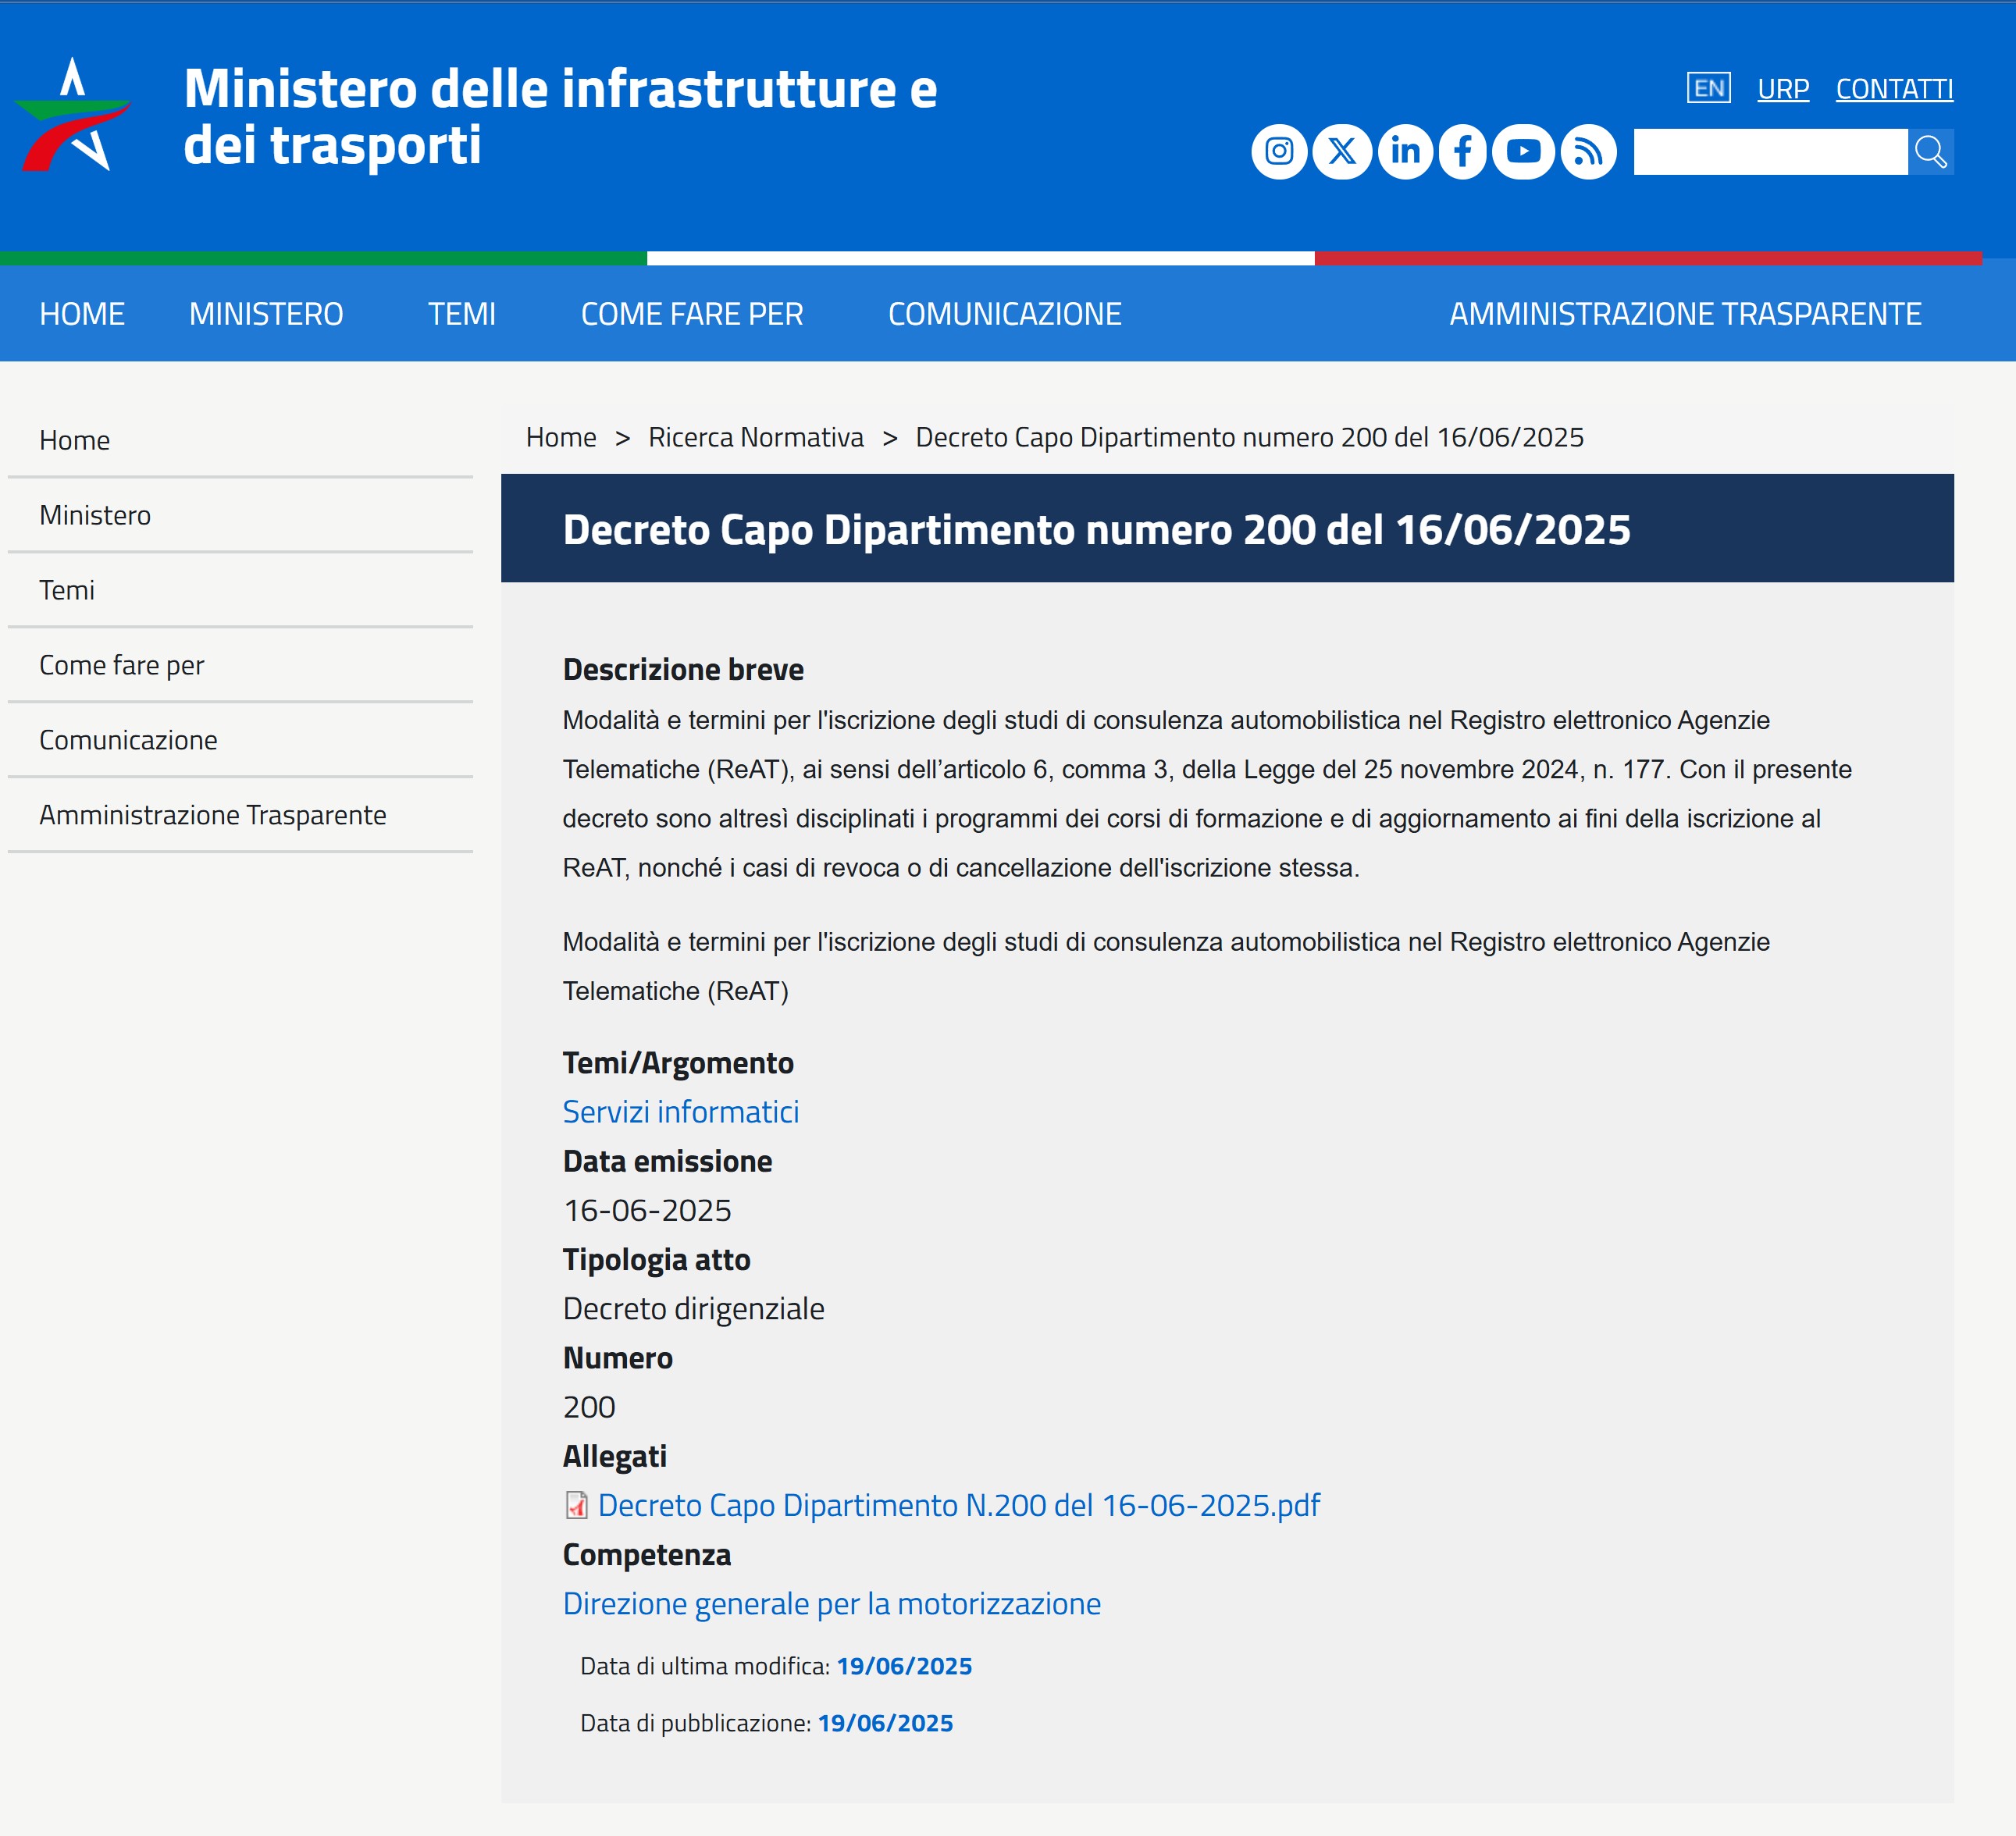The image size is (2016, 1836).
Task: Go to Ricerca Normativa breadcrumb link
Action: (756, 437)
